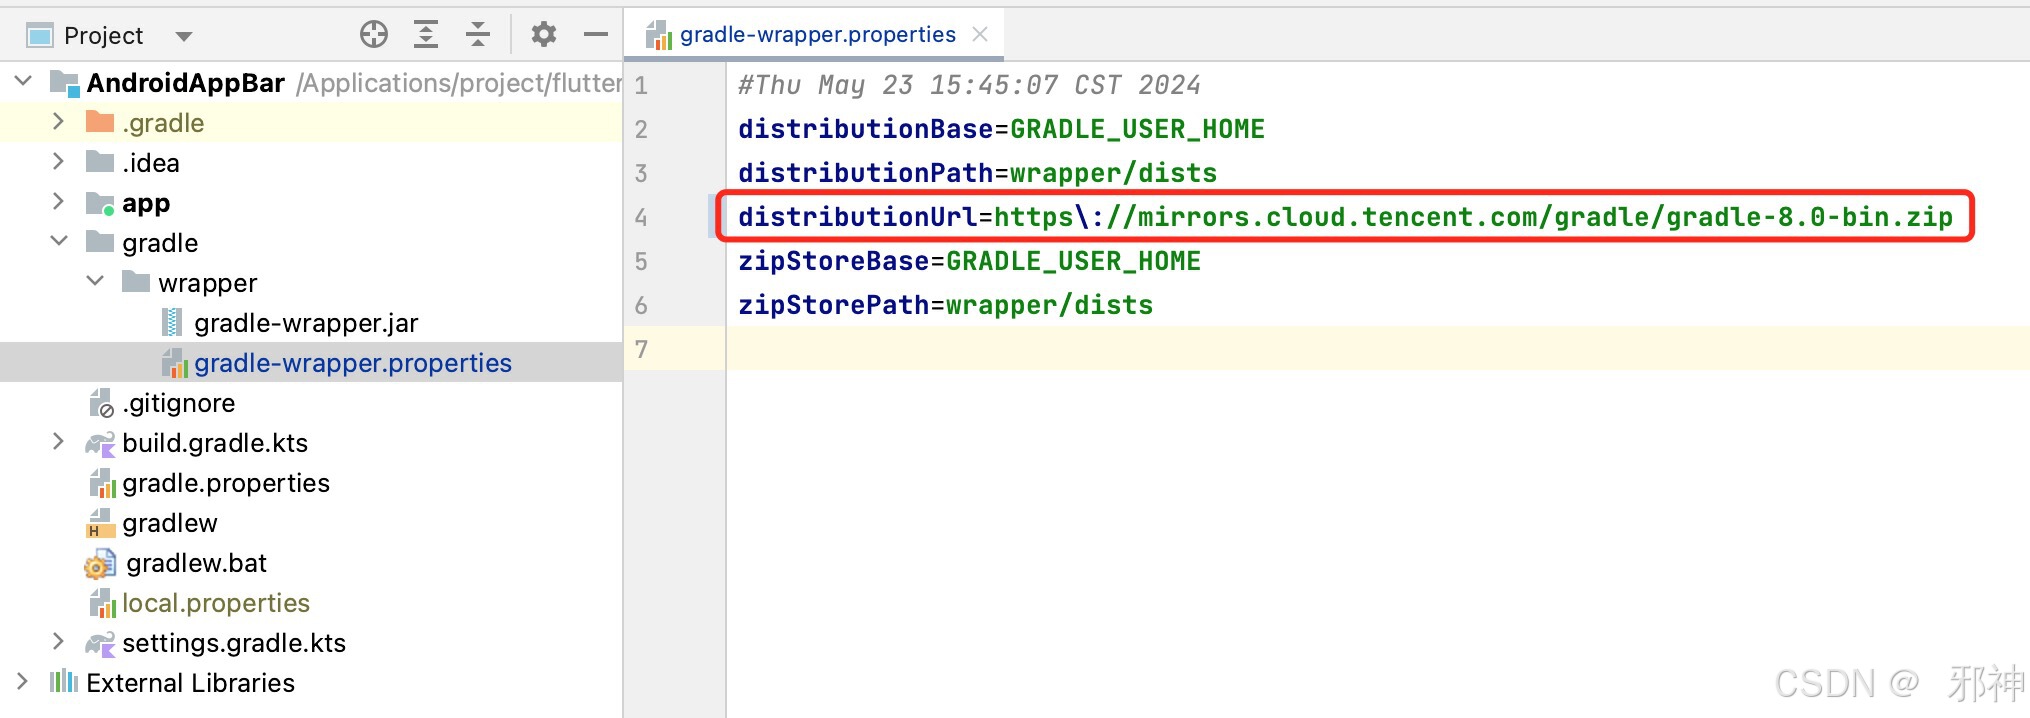Select the app module icon

[x=100, y=203]
